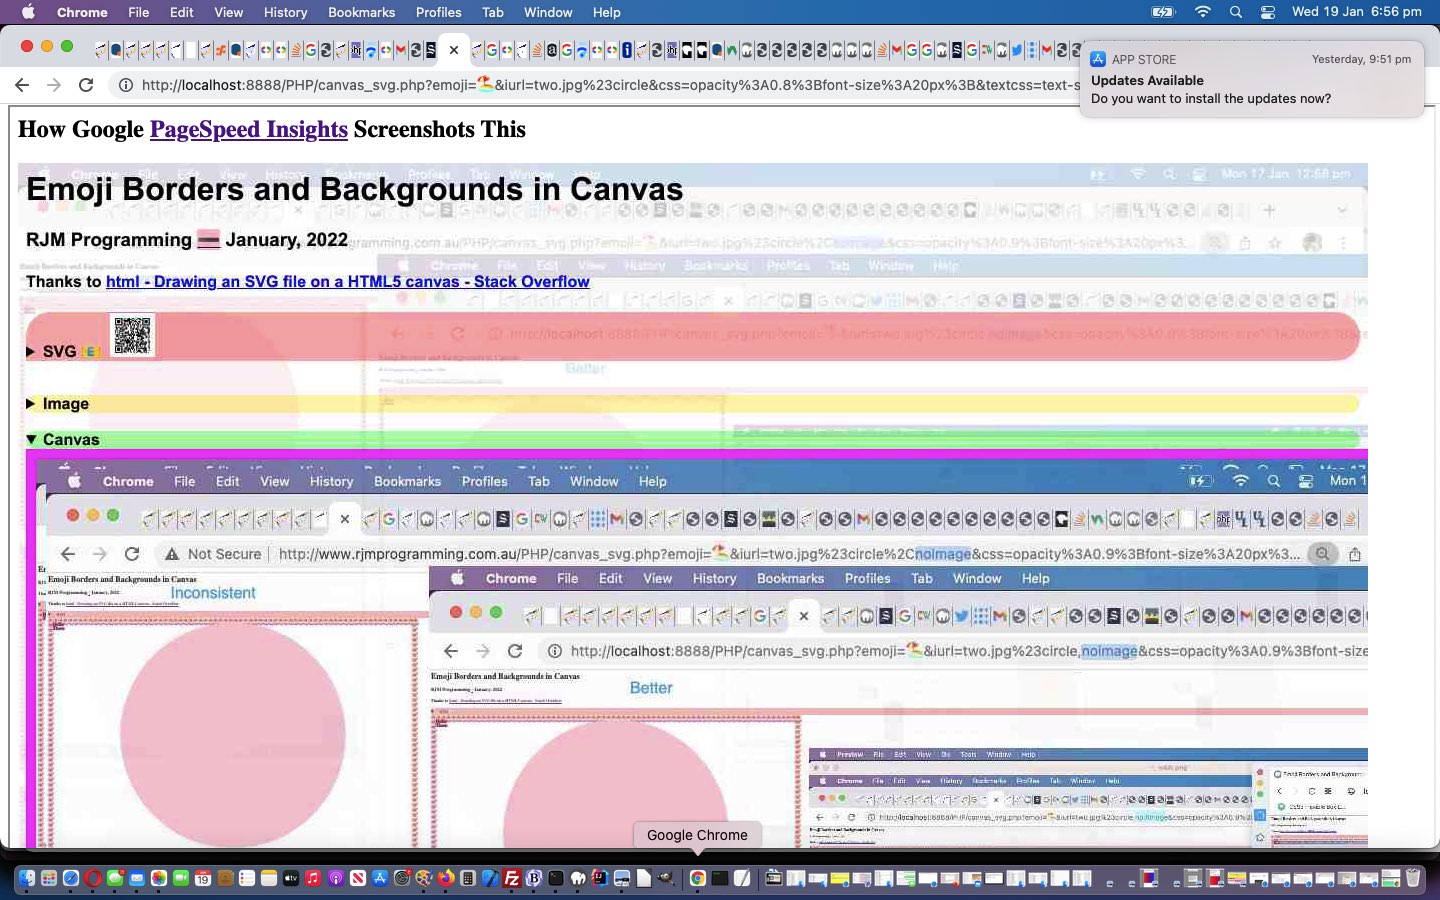Open the Edit menu

(181, 12)
